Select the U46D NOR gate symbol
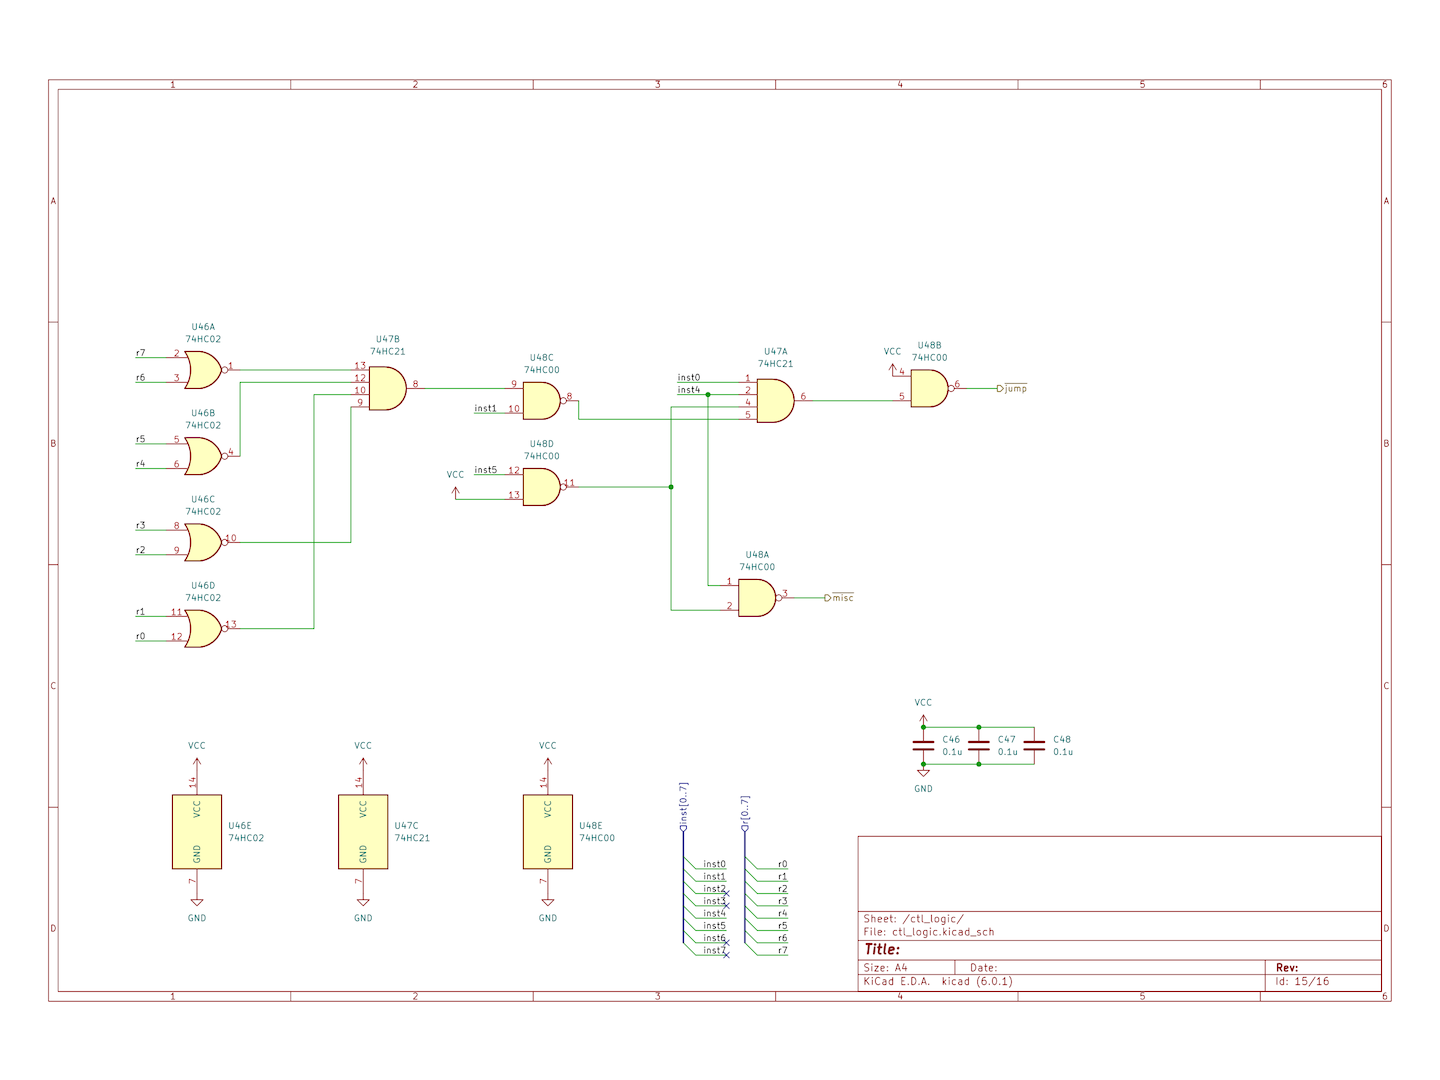 (x=202, y=629)
